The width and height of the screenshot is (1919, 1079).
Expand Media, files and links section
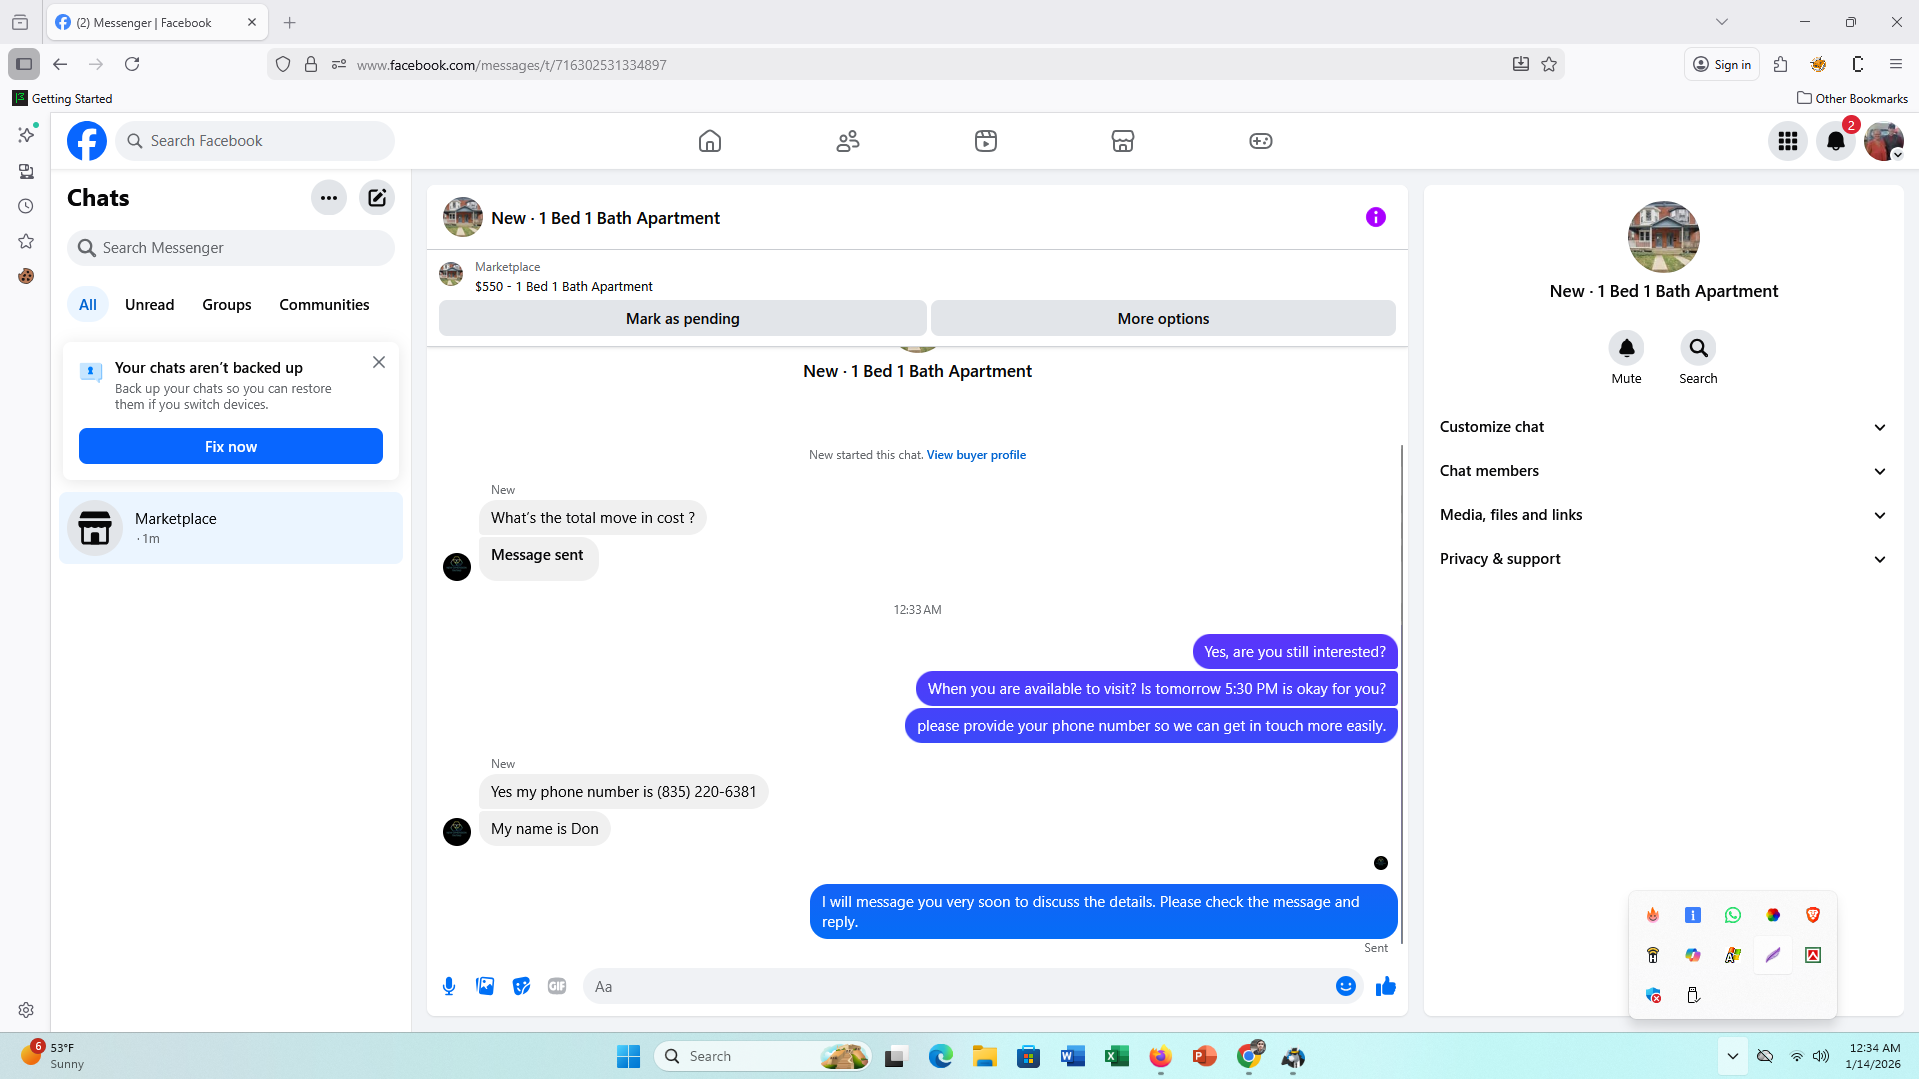(1664, 515)
